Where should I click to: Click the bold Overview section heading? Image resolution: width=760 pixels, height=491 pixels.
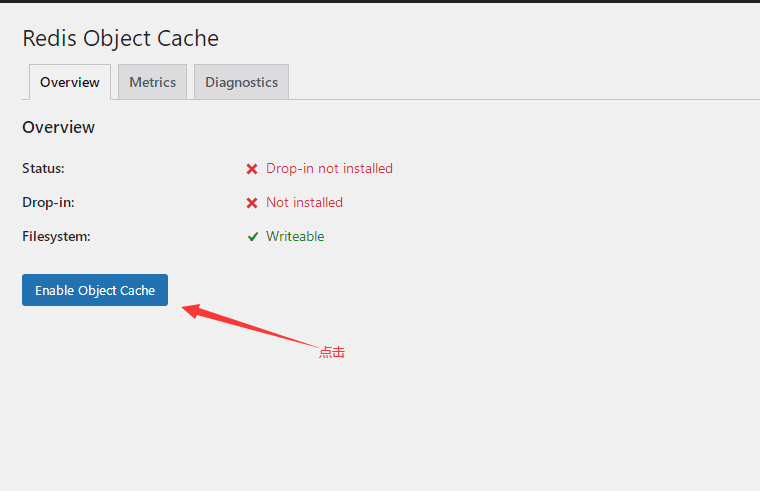[x=58, y=127]
